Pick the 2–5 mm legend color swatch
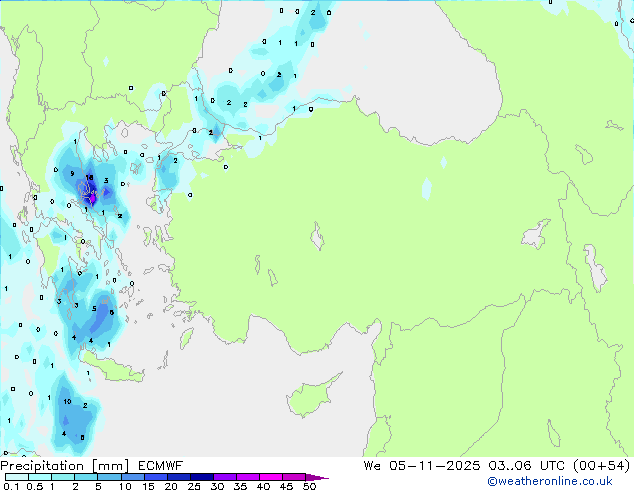 click(x=86, y=477)
